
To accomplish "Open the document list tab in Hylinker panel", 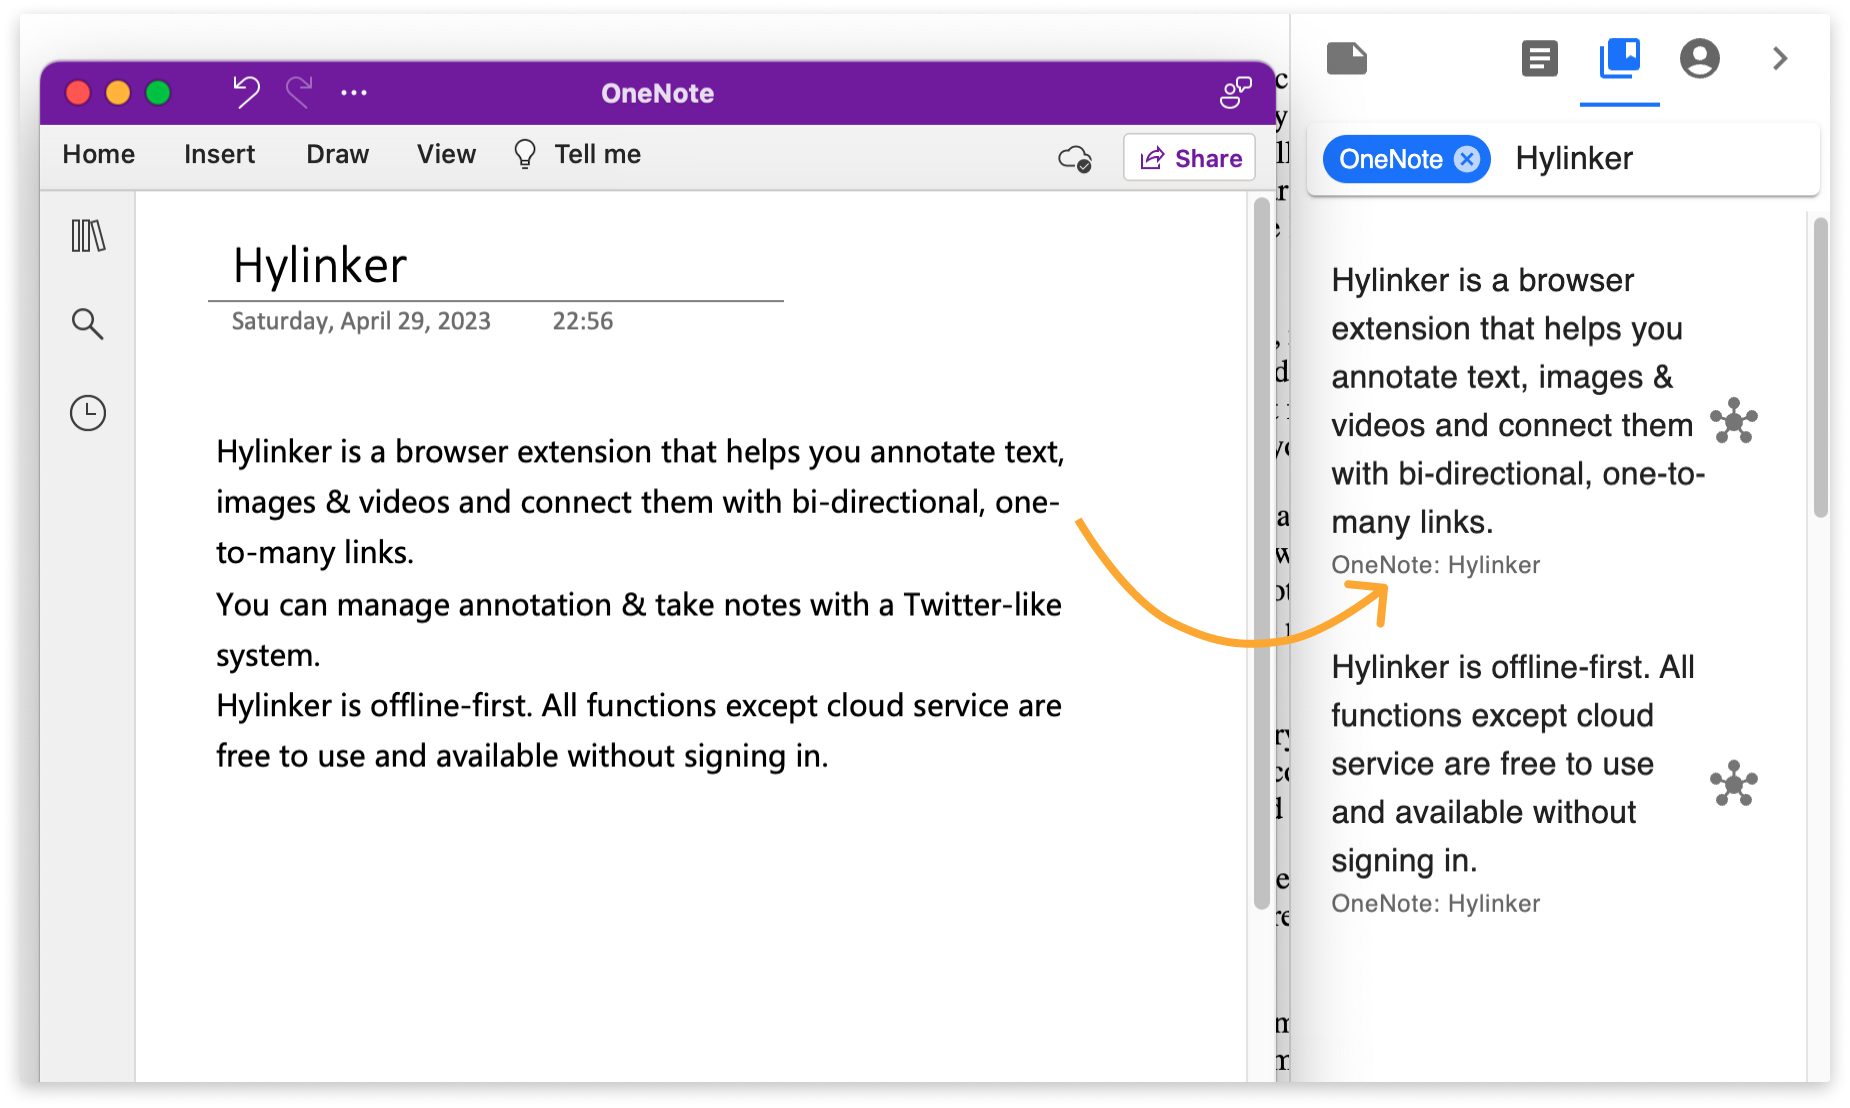I will (1539, 58).
